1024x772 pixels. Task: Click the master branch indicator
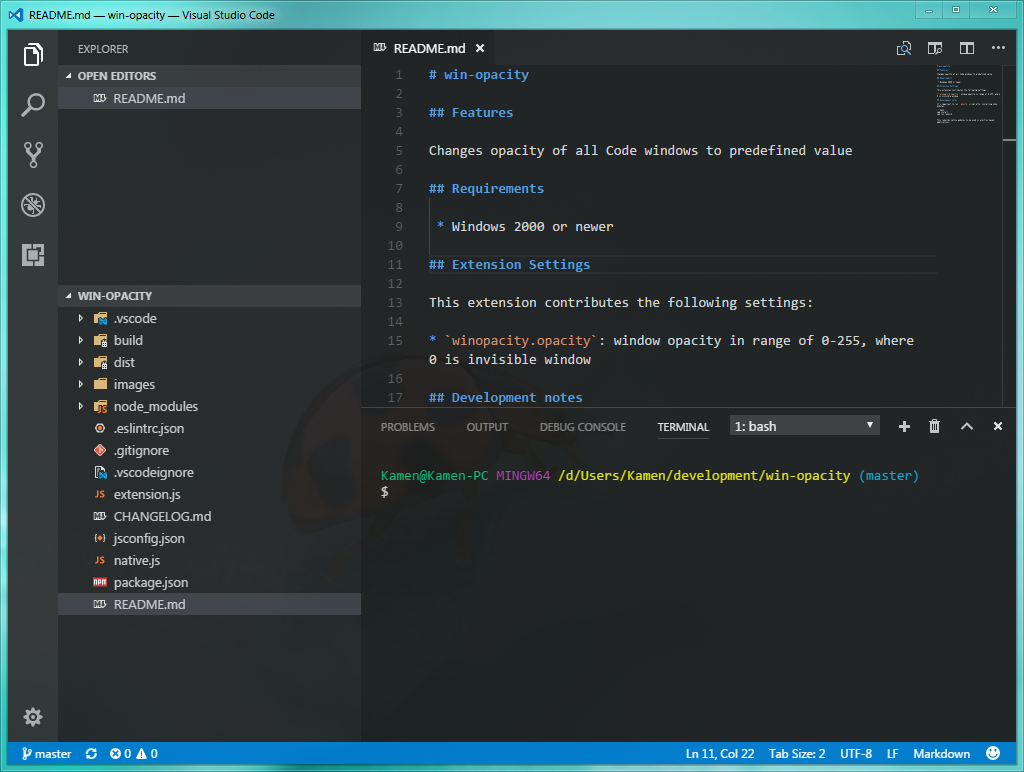[x=46, y=754]
